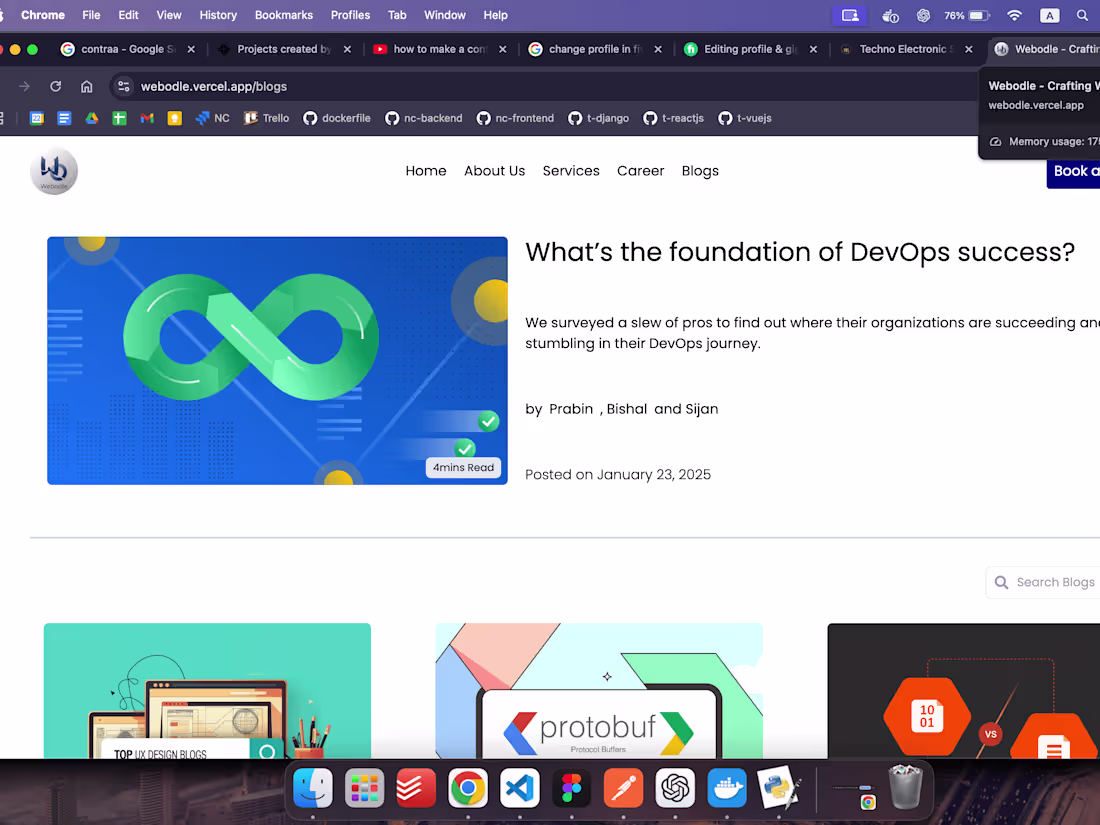1100x825 pixels.
Task: Click into the Search Blogs field
Action: (1044, 582)
